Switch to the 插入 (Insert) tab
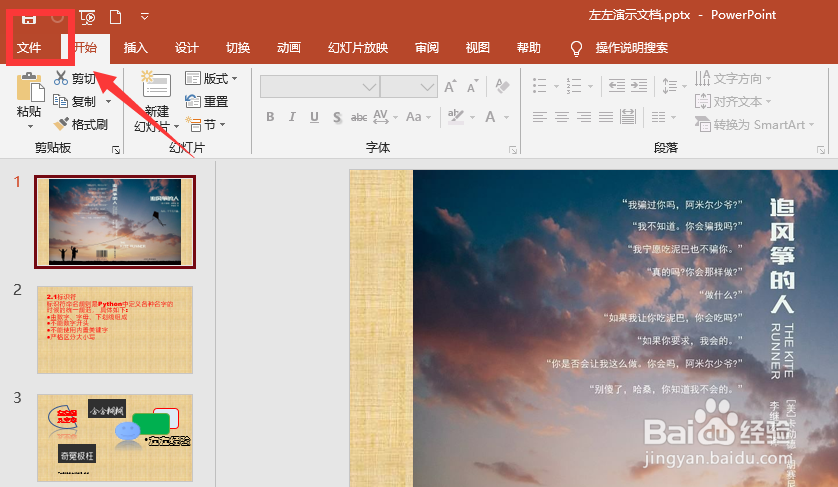The height and width of the screenshot is (487, 838). point(135,48)
